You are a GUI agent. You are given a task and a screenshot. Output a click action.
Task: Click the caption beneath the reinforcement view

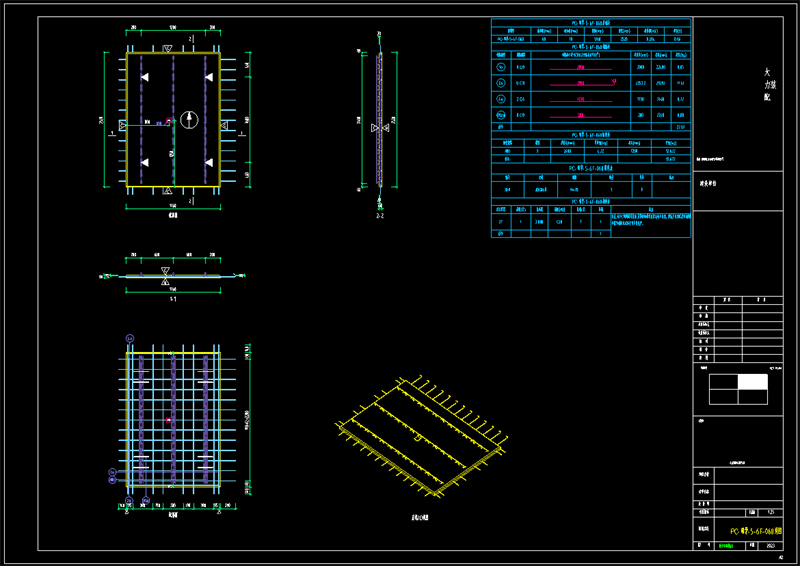pyautogui.click(x=173, y=515)
